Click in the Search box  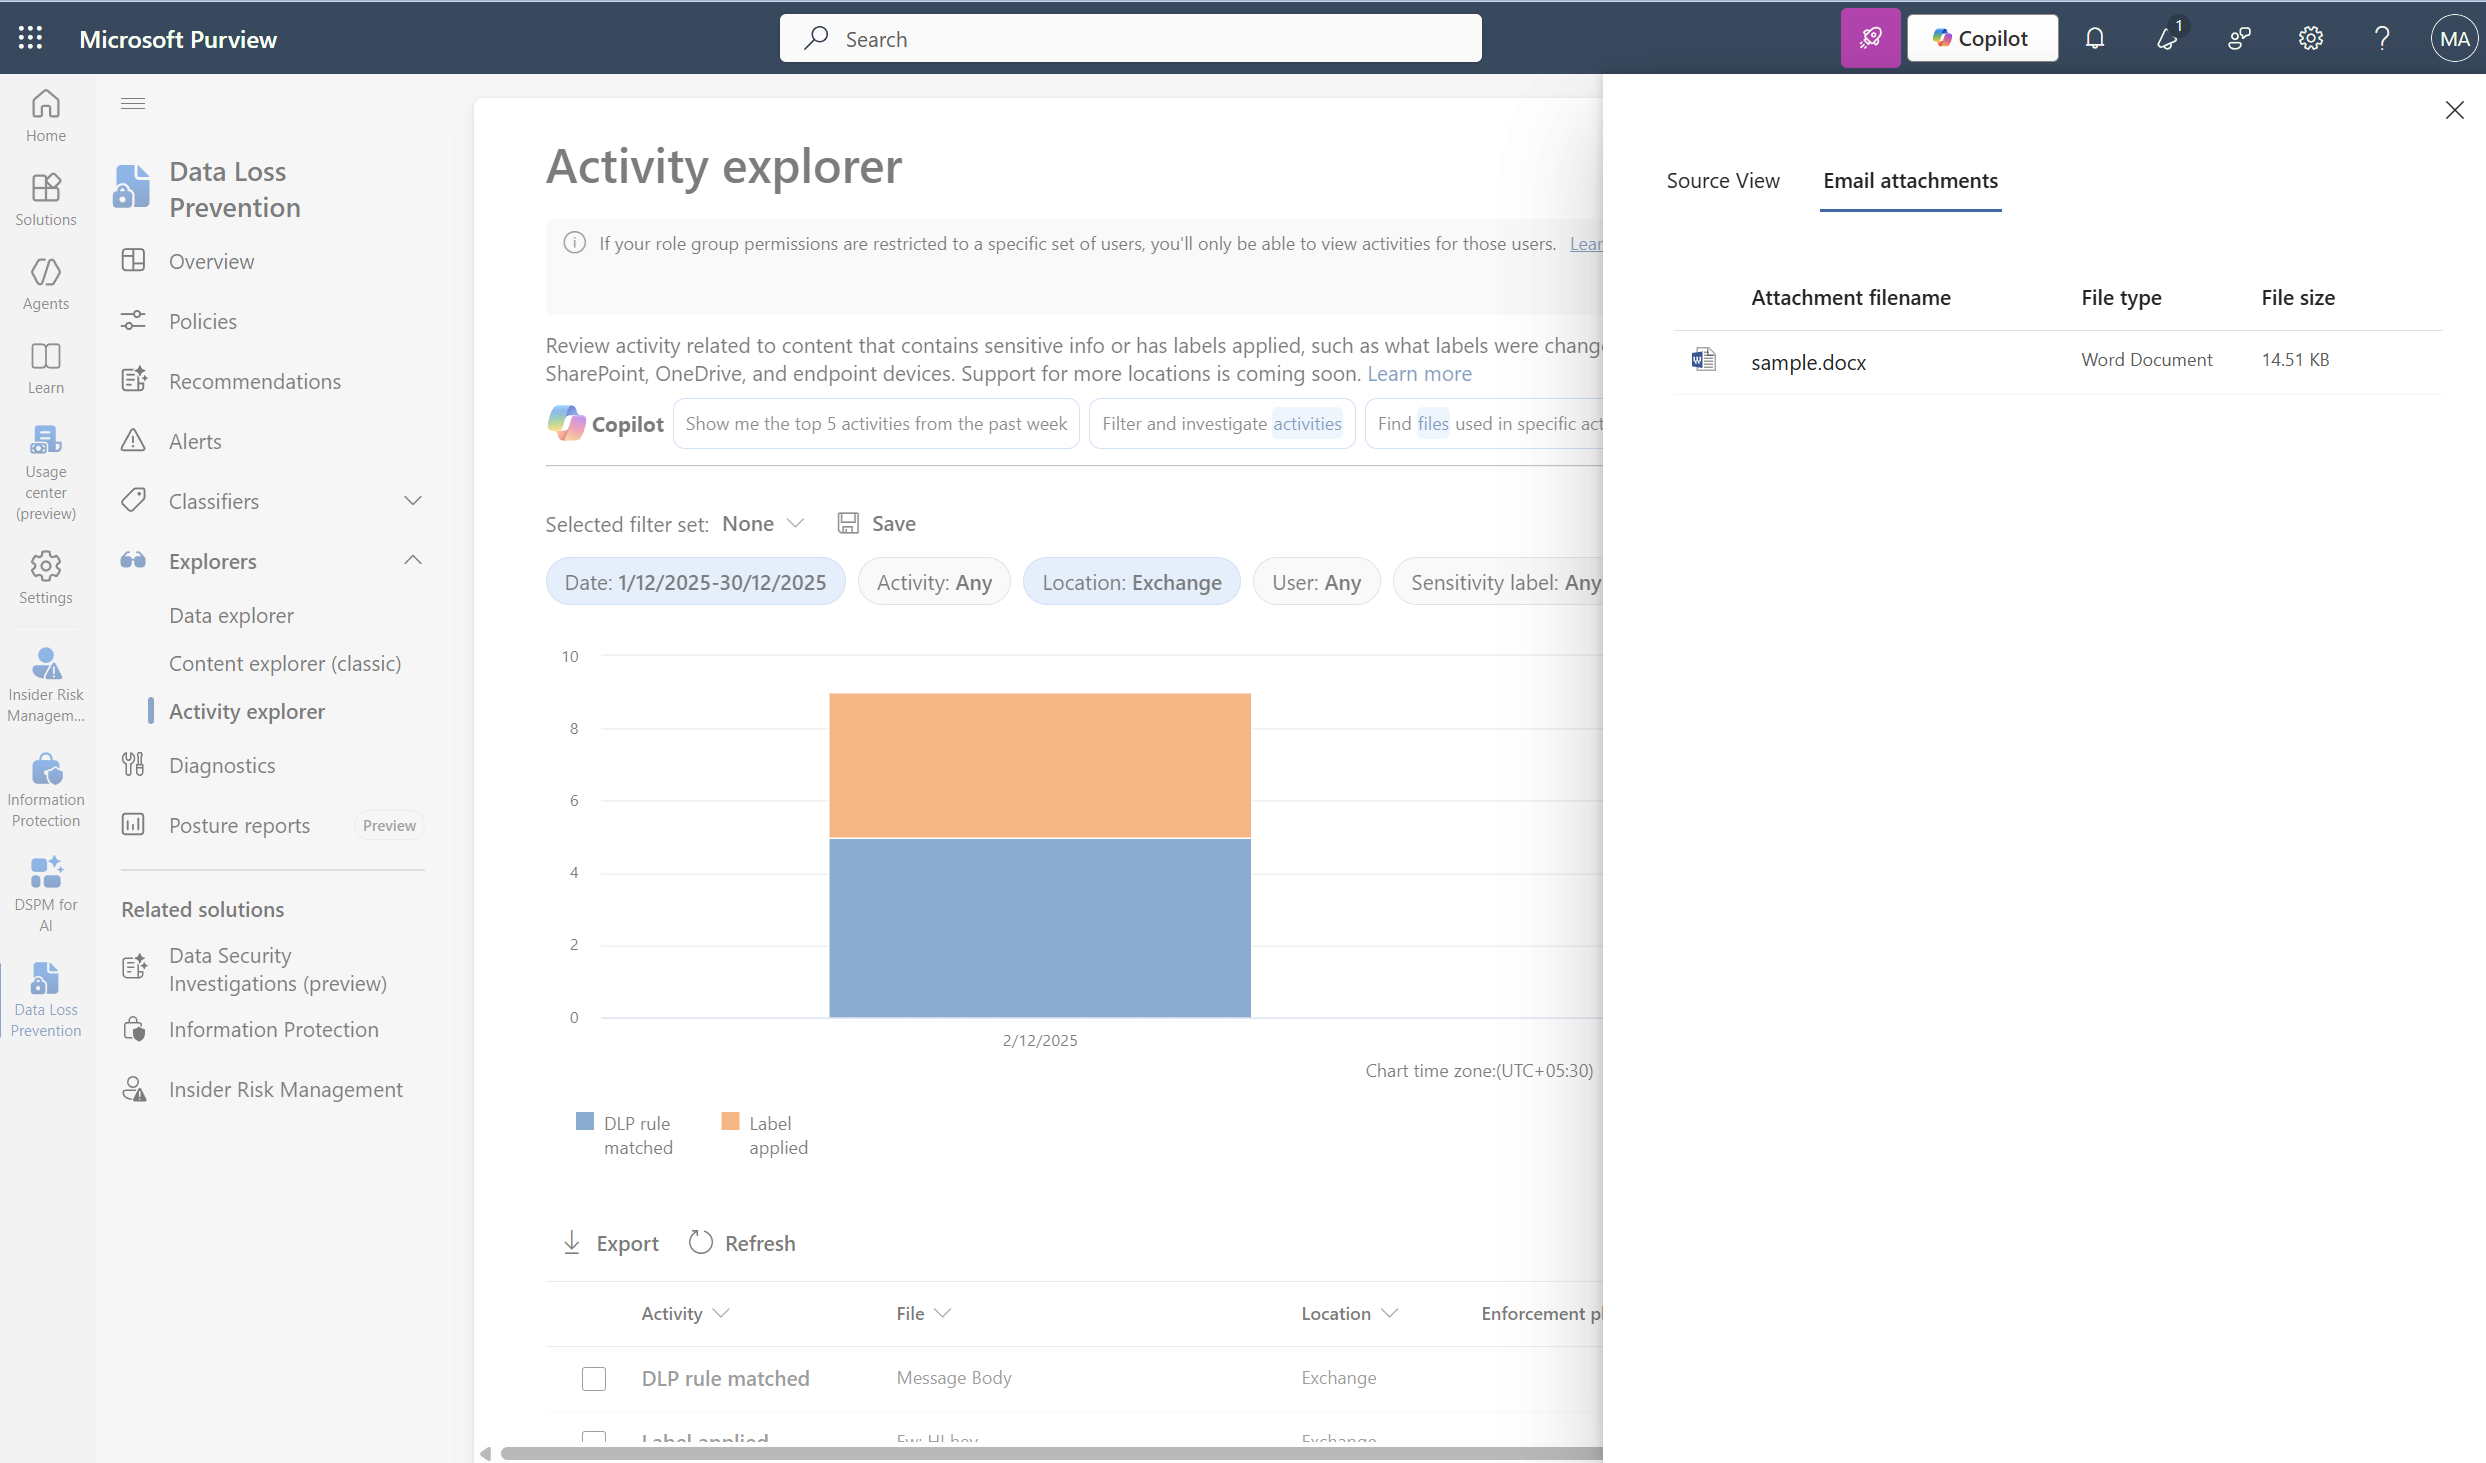[1130, 38]
